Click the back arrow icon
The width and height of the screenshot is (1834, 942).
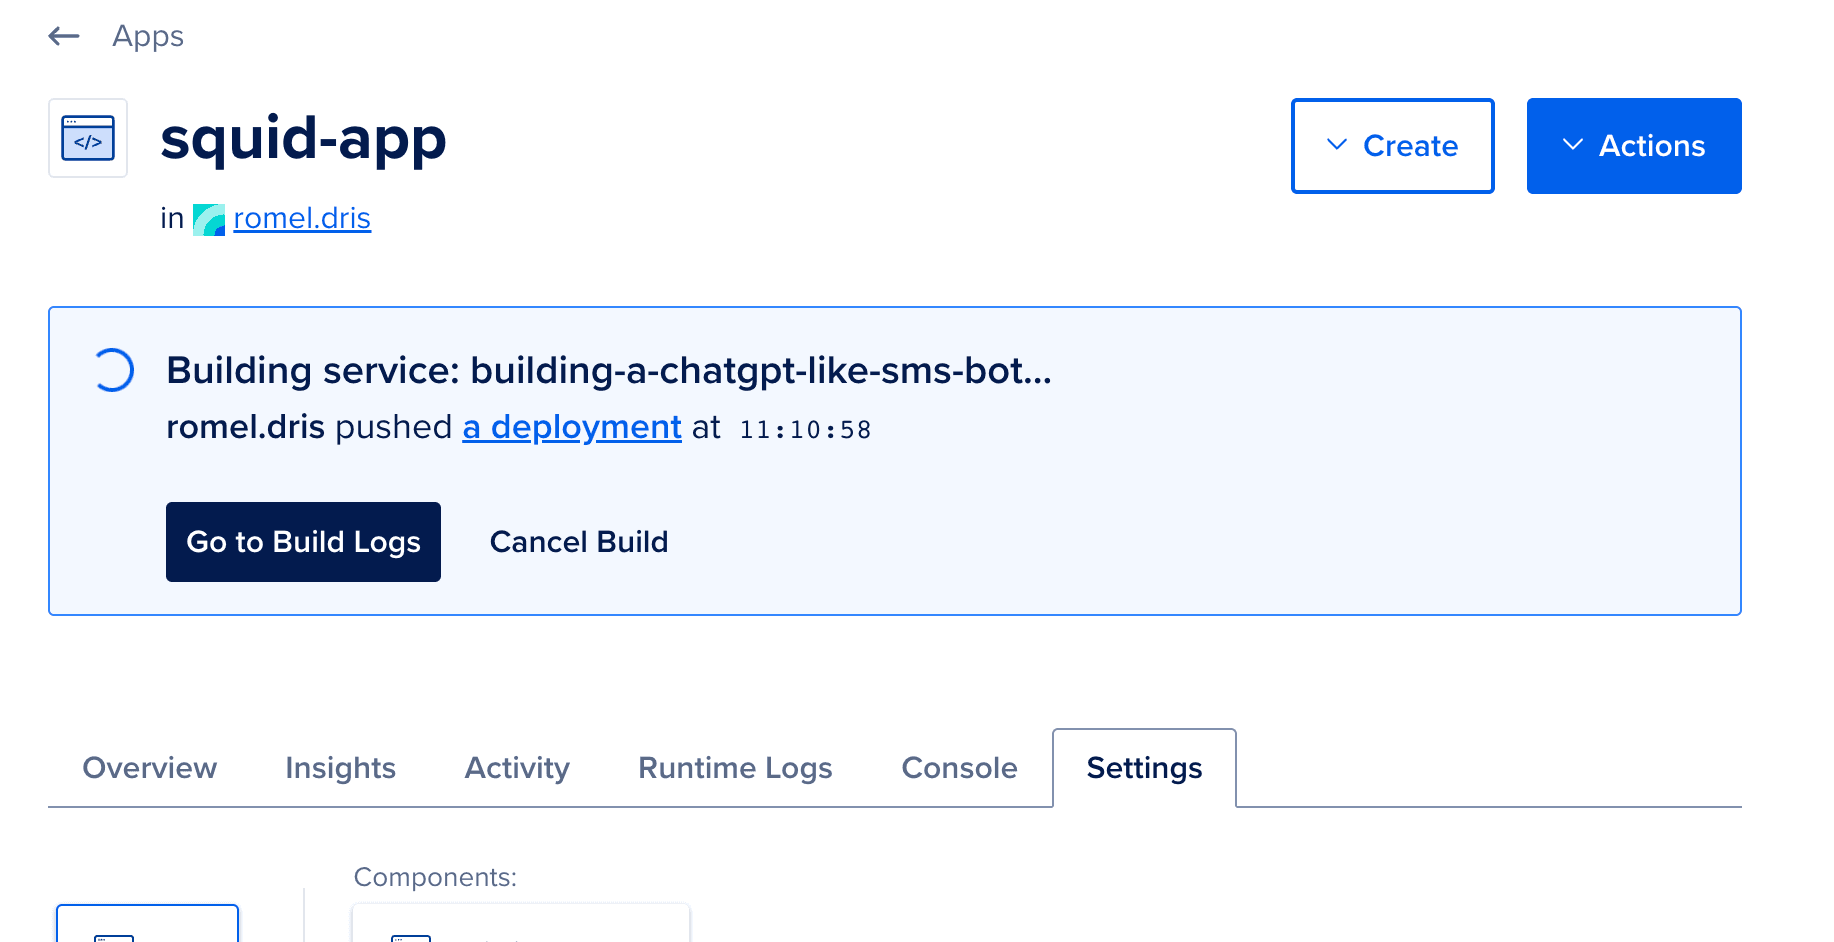(x=64, y=37)
